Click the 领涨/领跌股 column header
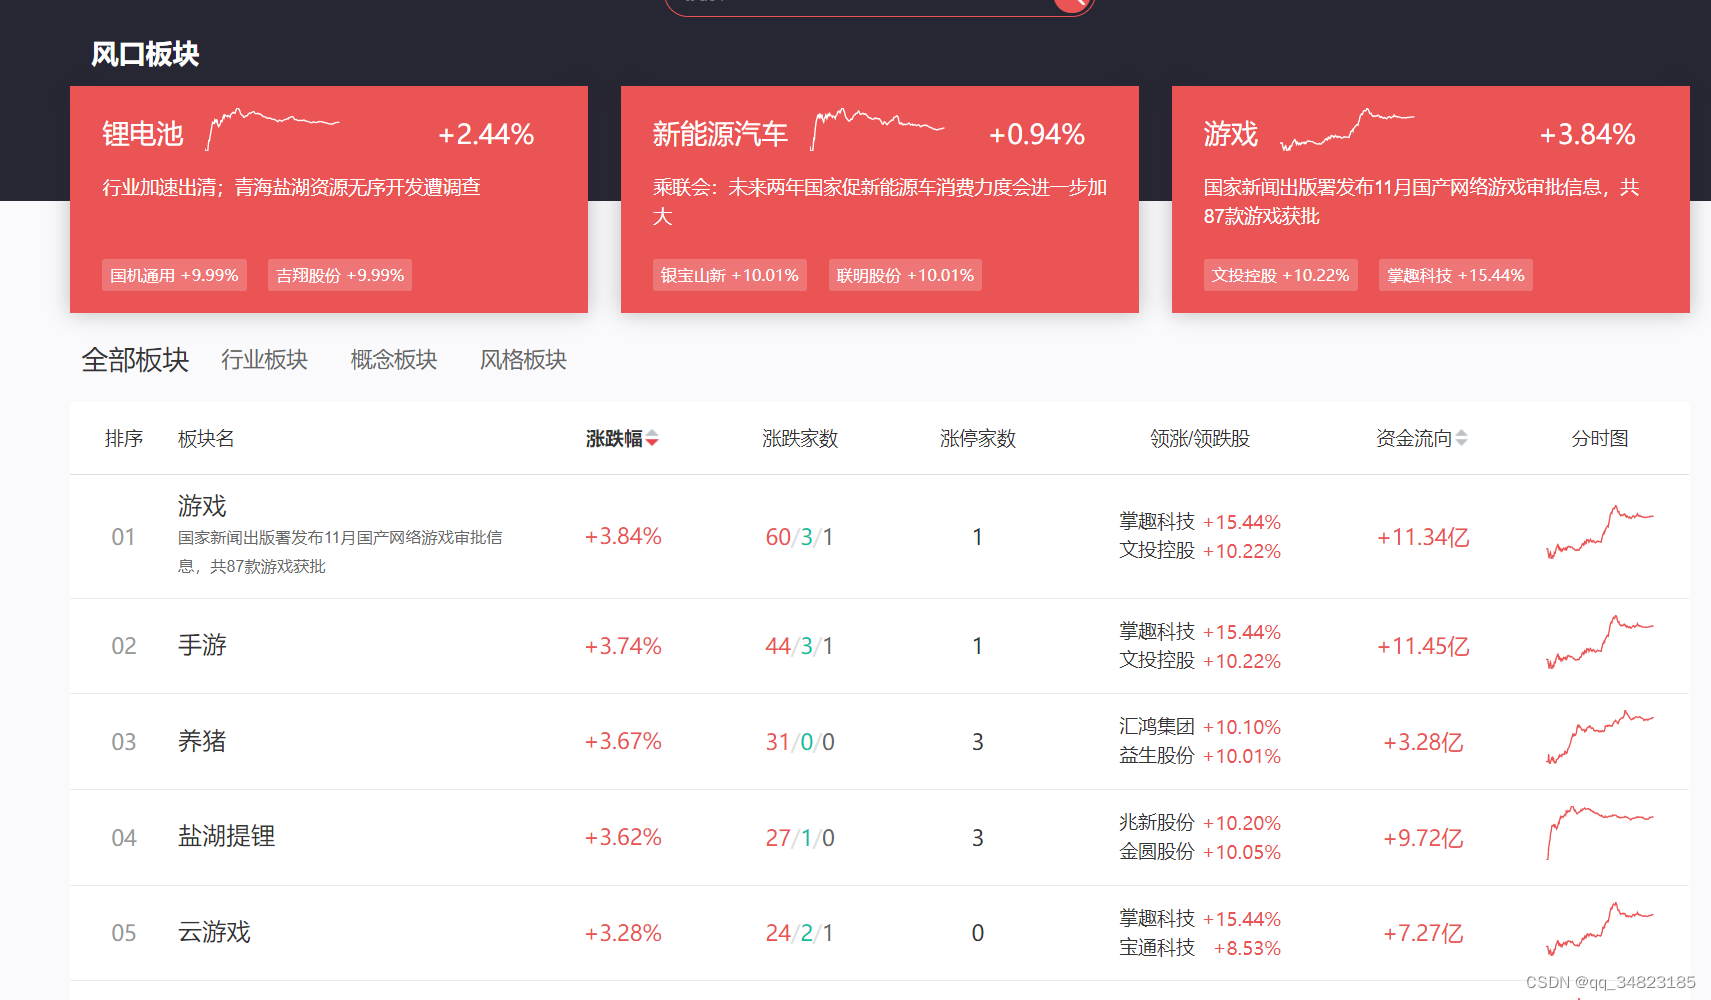The height and width of the screenshot is (1000, 1711). (x=1200, y=438)
